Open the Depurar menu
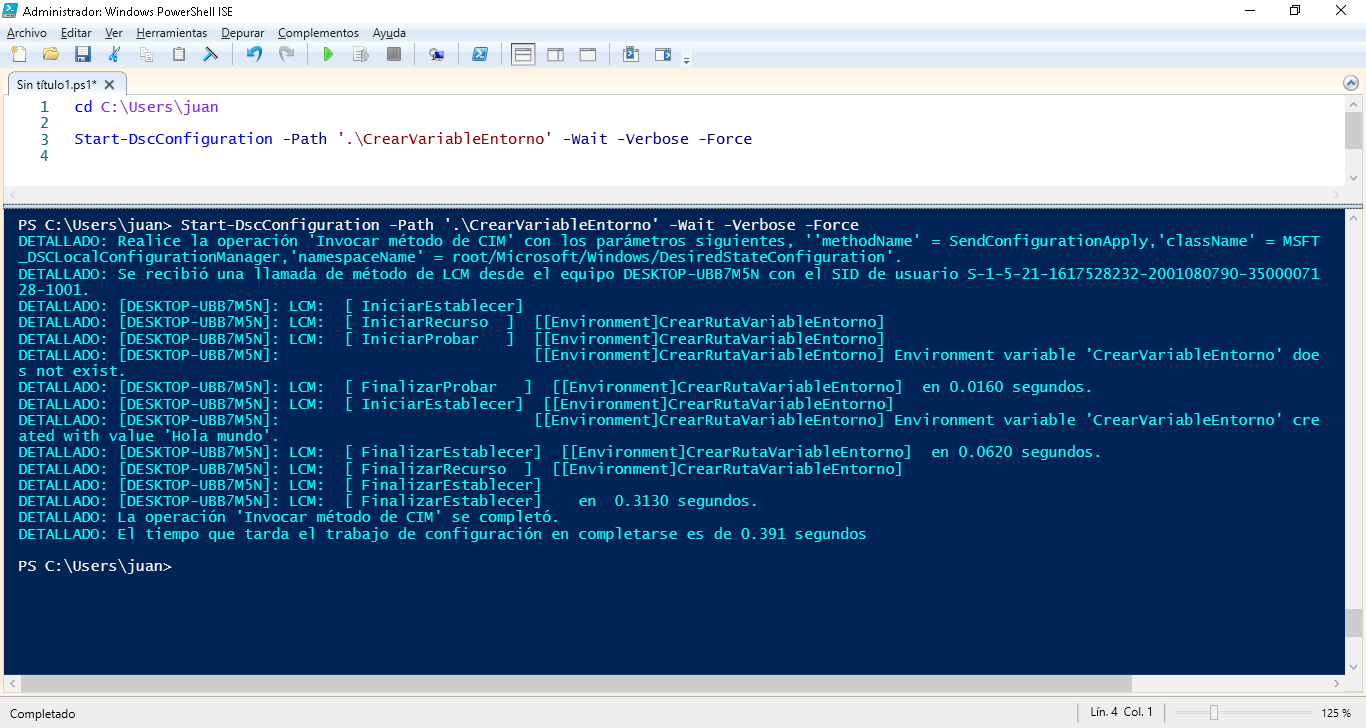The image size is (1366, 728). [x=243, y=33]
